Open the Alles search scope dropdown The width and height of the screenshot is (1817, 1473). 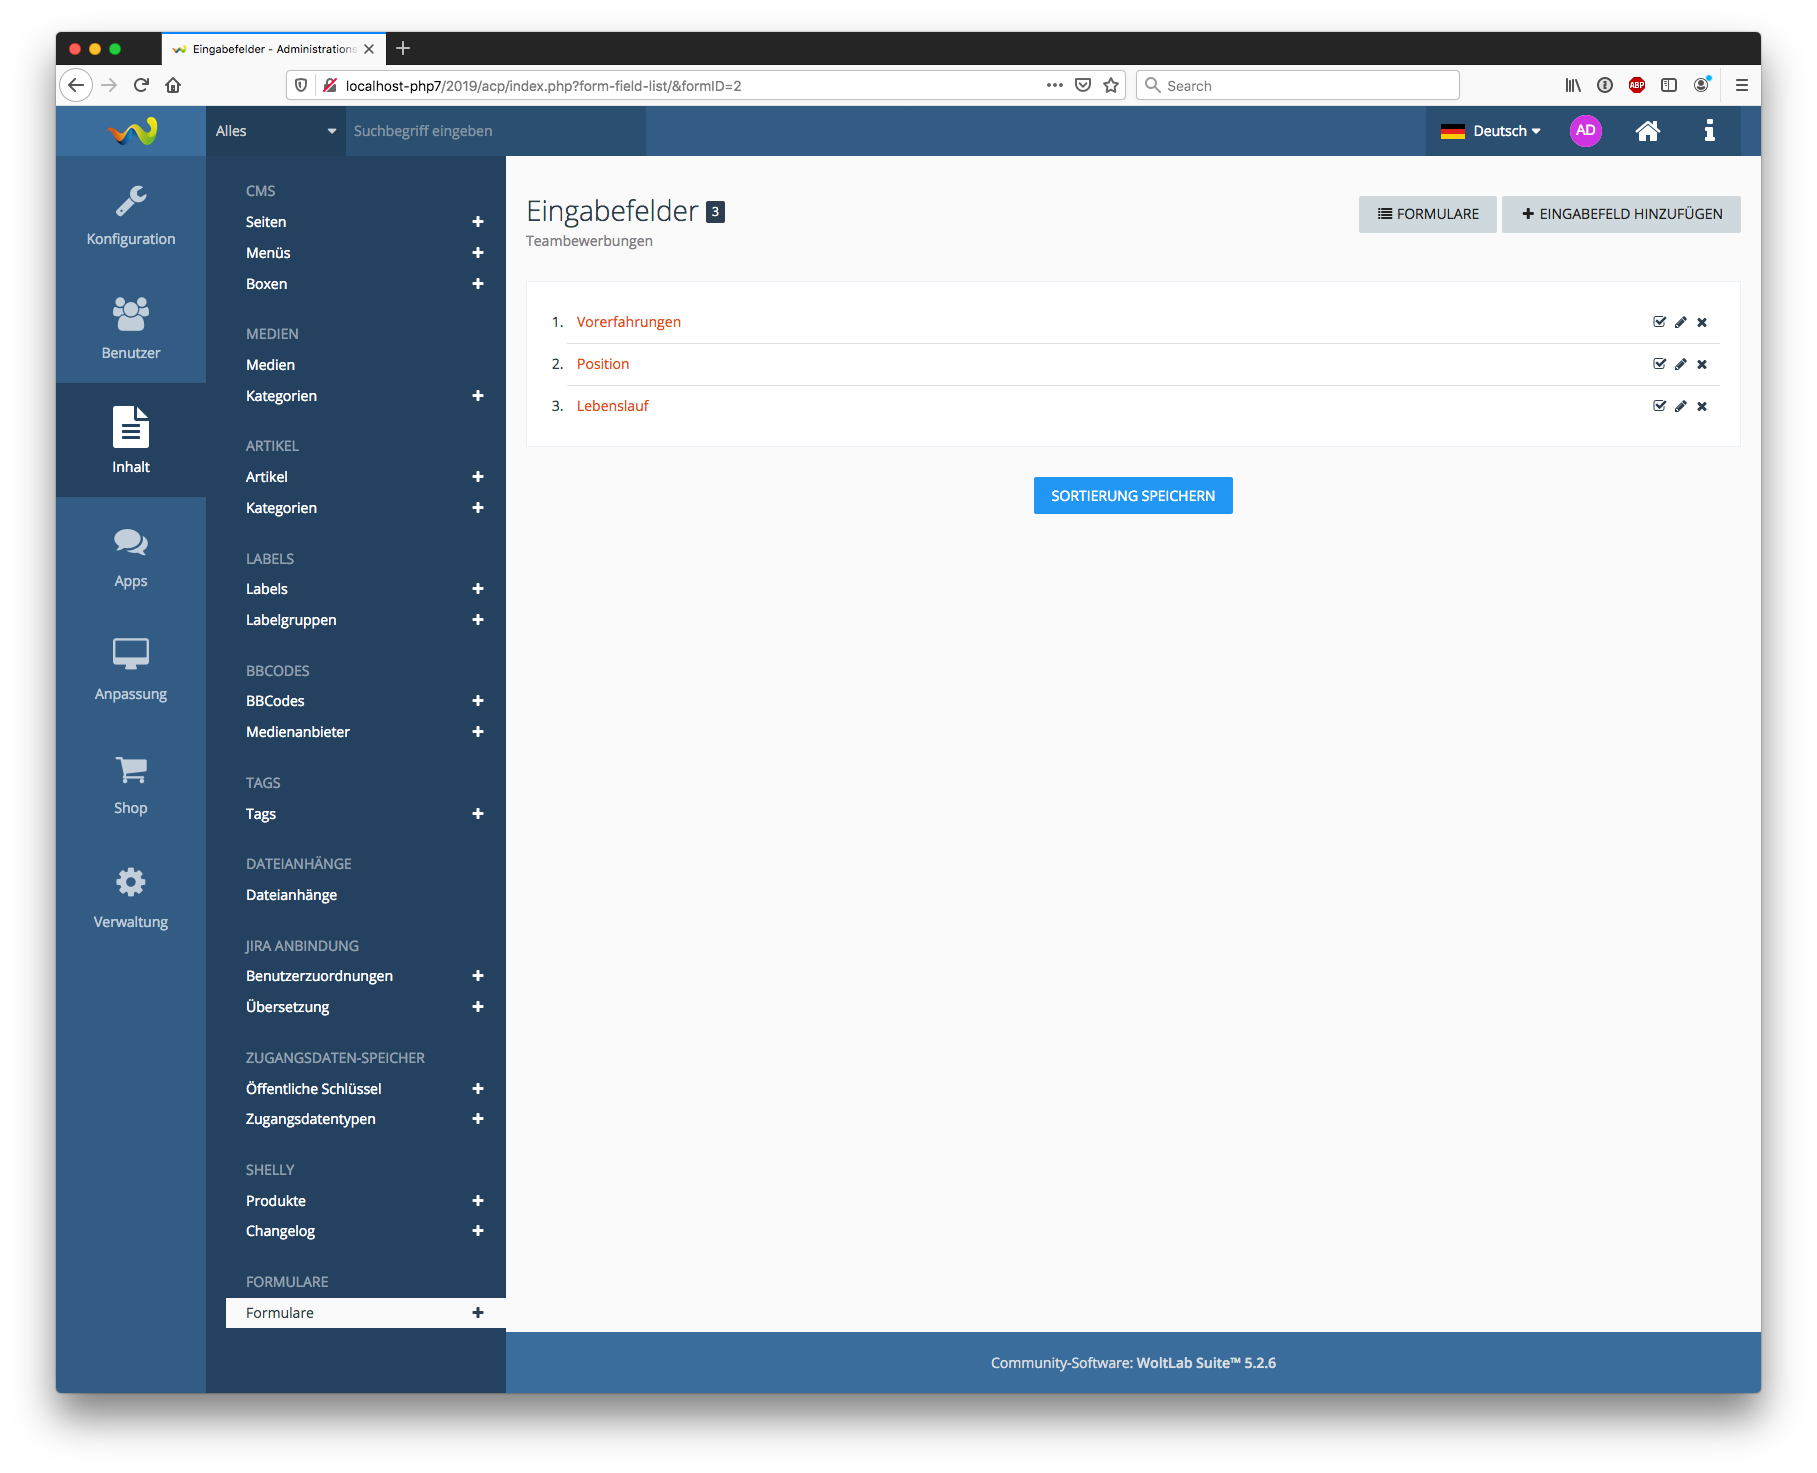click(275, 131)
